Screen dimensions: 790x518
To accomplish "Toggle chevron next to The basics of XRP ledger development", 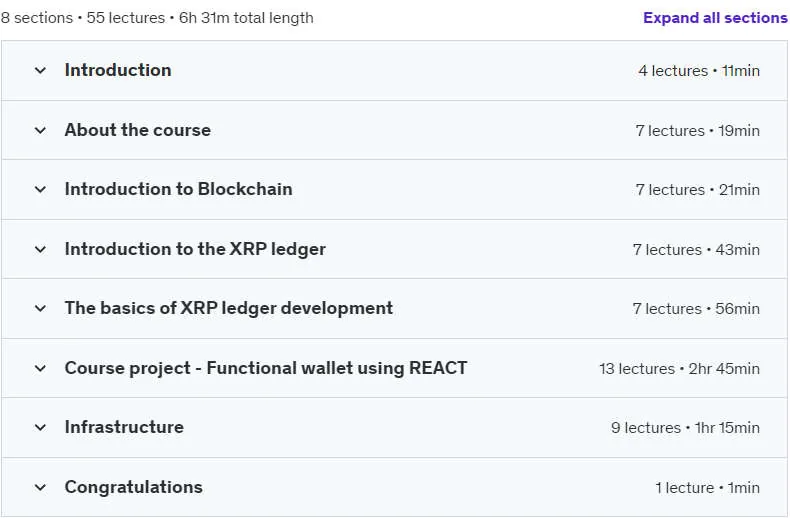I will [x=40, y=308].
